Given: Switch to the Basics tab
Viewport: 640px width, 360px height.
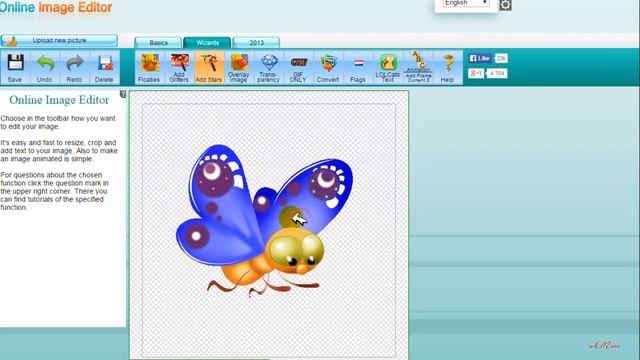Looking at the screenshot, I should point(158,43).
